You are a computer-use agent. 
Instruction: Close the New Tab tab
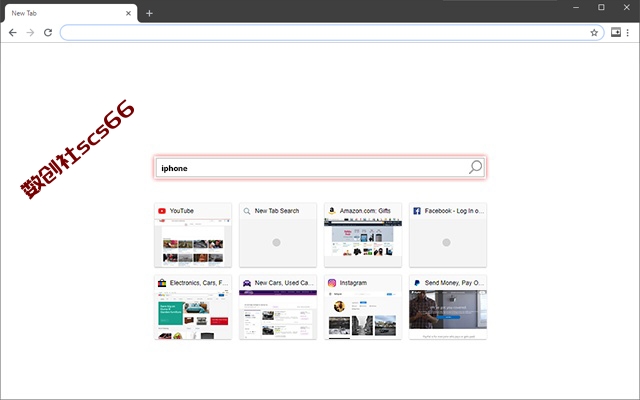coord(128,13)
